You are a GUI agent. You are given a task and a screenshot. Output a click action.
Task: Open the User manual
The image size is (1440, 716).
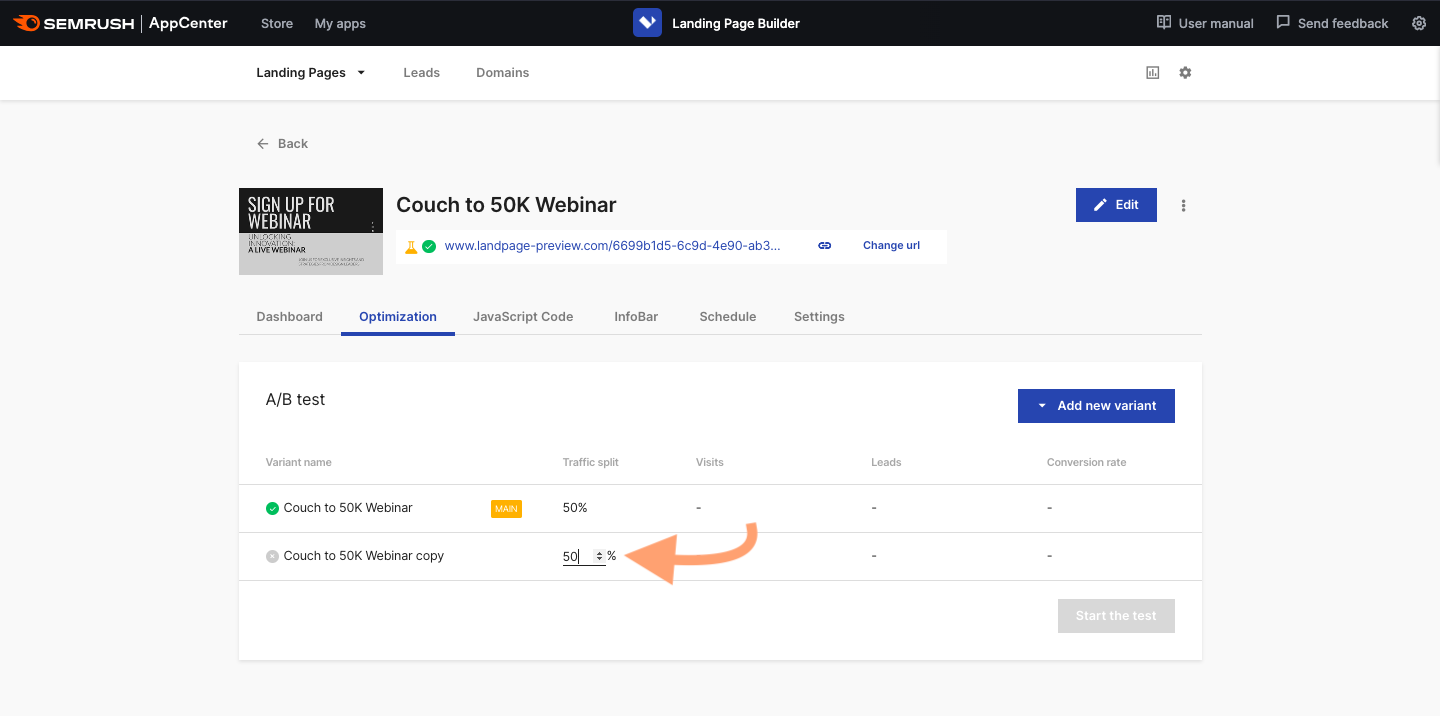tap(1204, 22)
